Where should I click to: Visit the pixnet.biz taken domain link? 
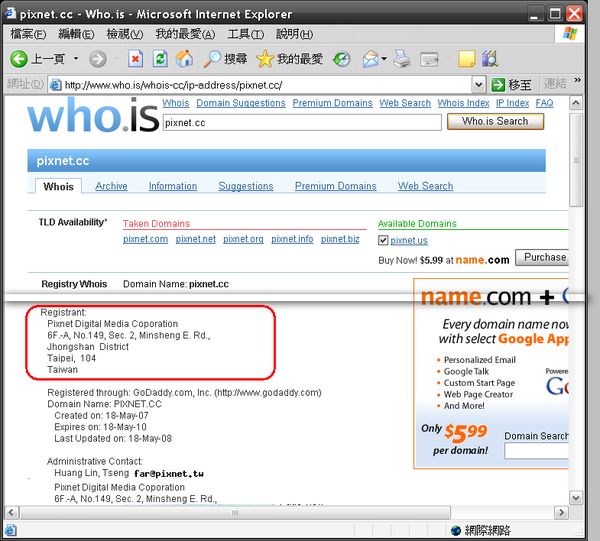point(340,239)
